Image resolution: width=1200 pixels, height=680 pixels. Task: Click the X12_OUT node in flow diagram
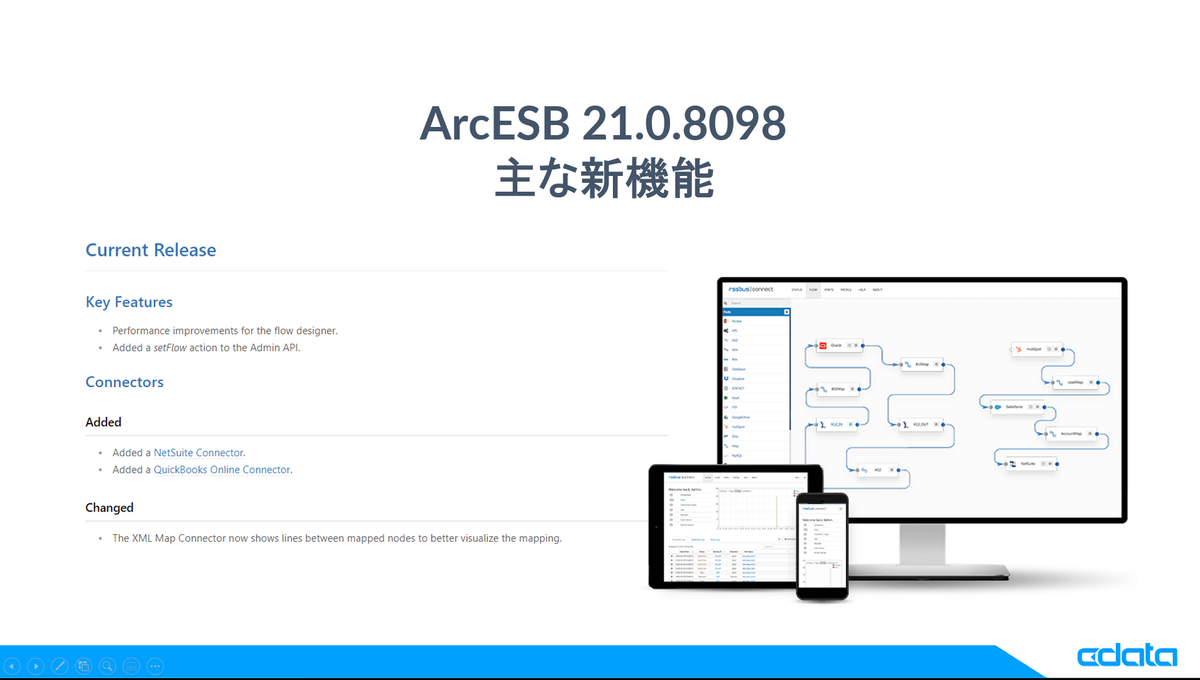[x=920, y=424]
